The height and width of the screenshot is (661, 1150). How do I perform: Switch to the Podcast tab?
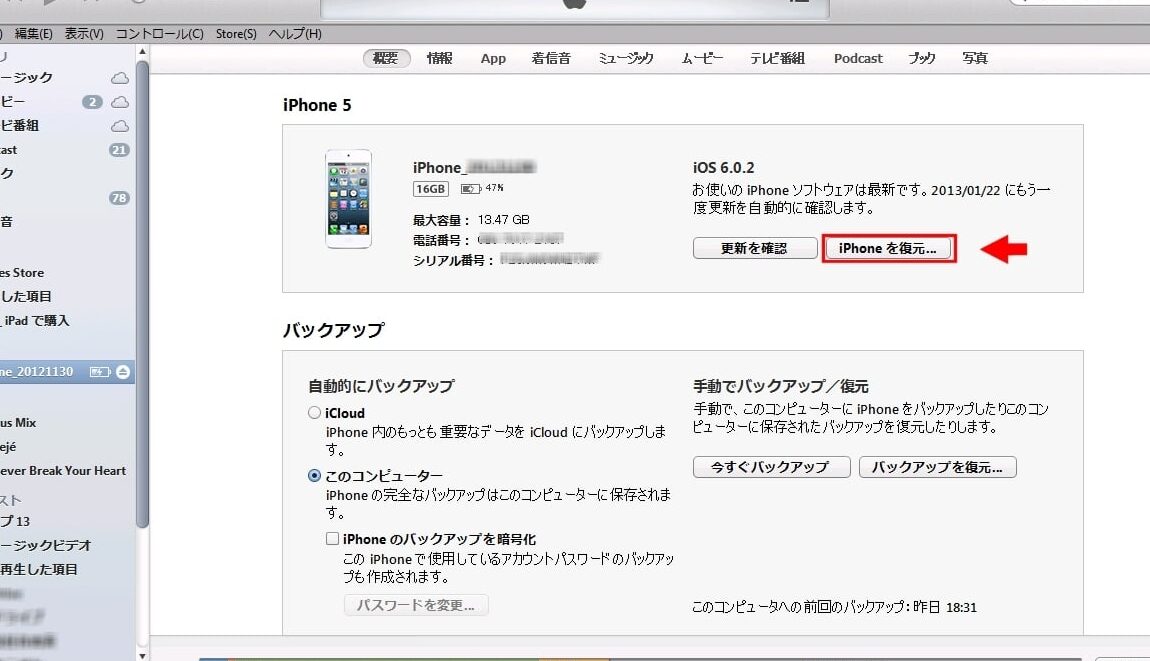pyautogui.click(x=858, y=59)
